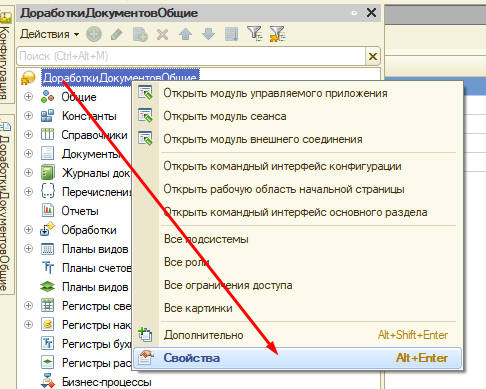Viewport: 486px width, 389px height.
Task: Click the Общие node icon
Action: (47, 97)
